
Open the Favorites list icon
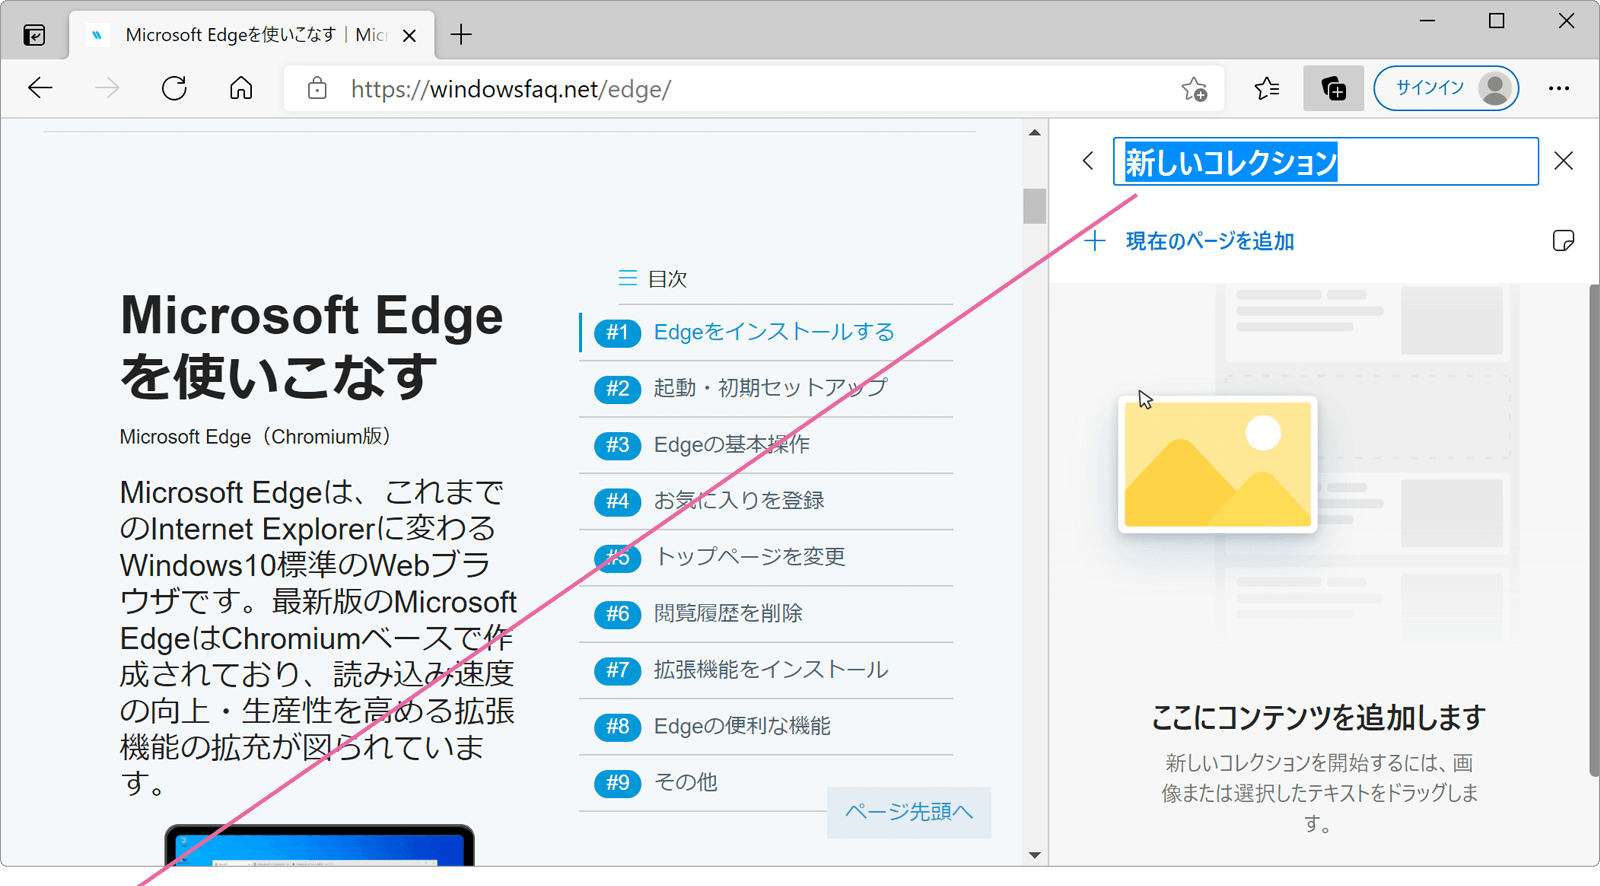point(1267,88)
